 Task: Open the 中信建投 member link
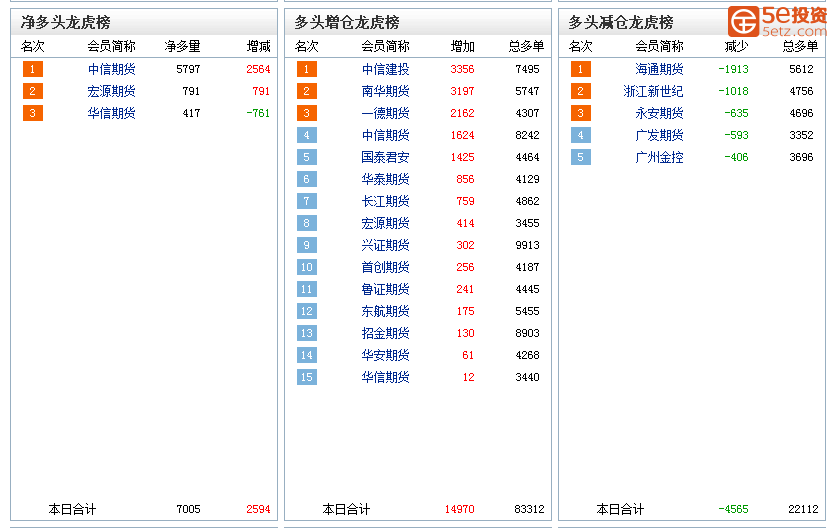(385, 69)
